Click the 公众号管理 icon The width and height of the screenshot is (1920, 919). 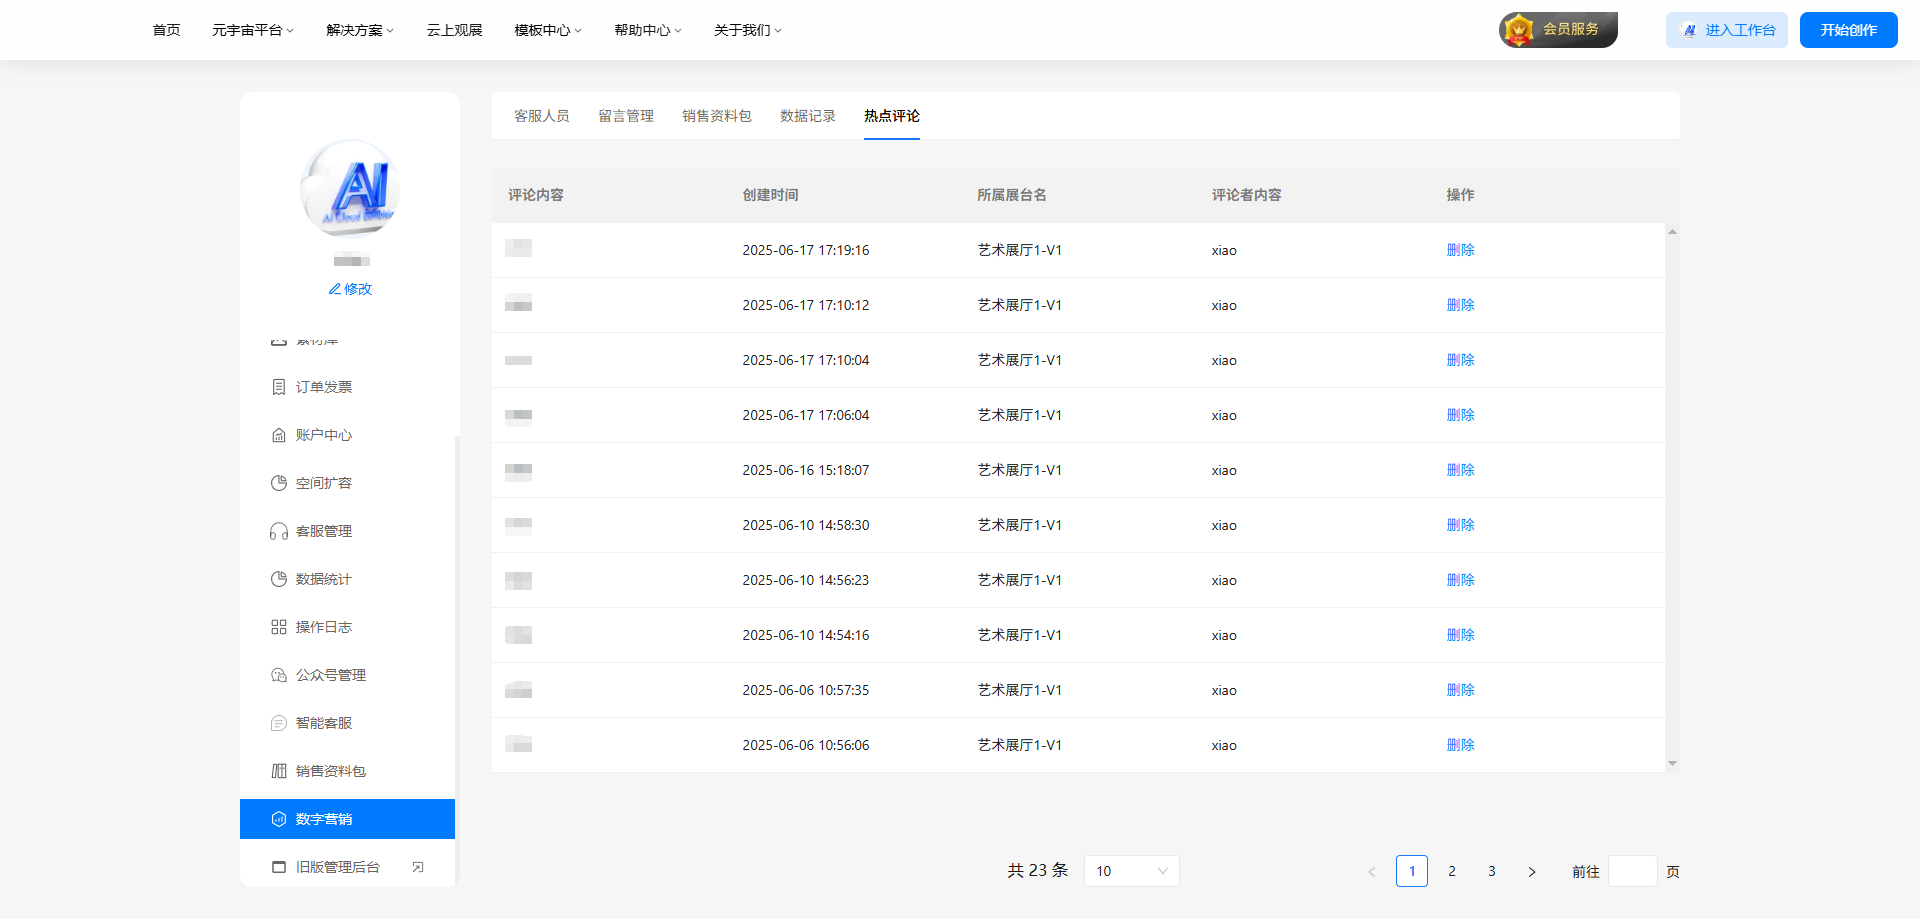[279, 675]
